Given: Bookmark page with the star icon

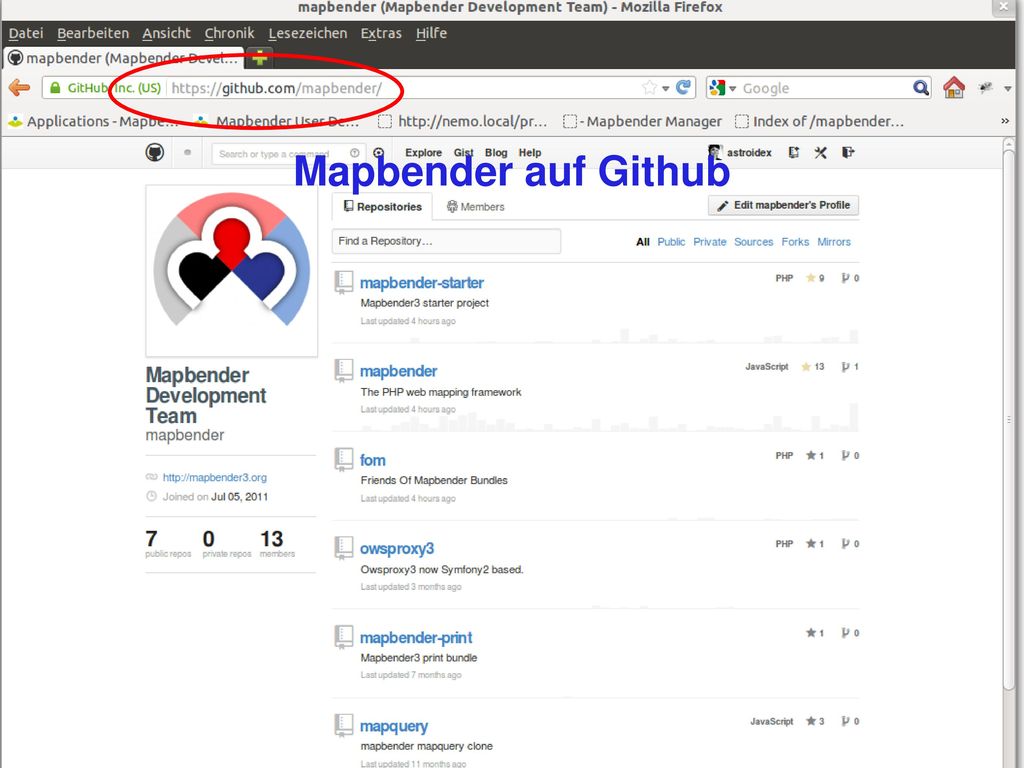Looking at the screenshot, I should (649, 88).
